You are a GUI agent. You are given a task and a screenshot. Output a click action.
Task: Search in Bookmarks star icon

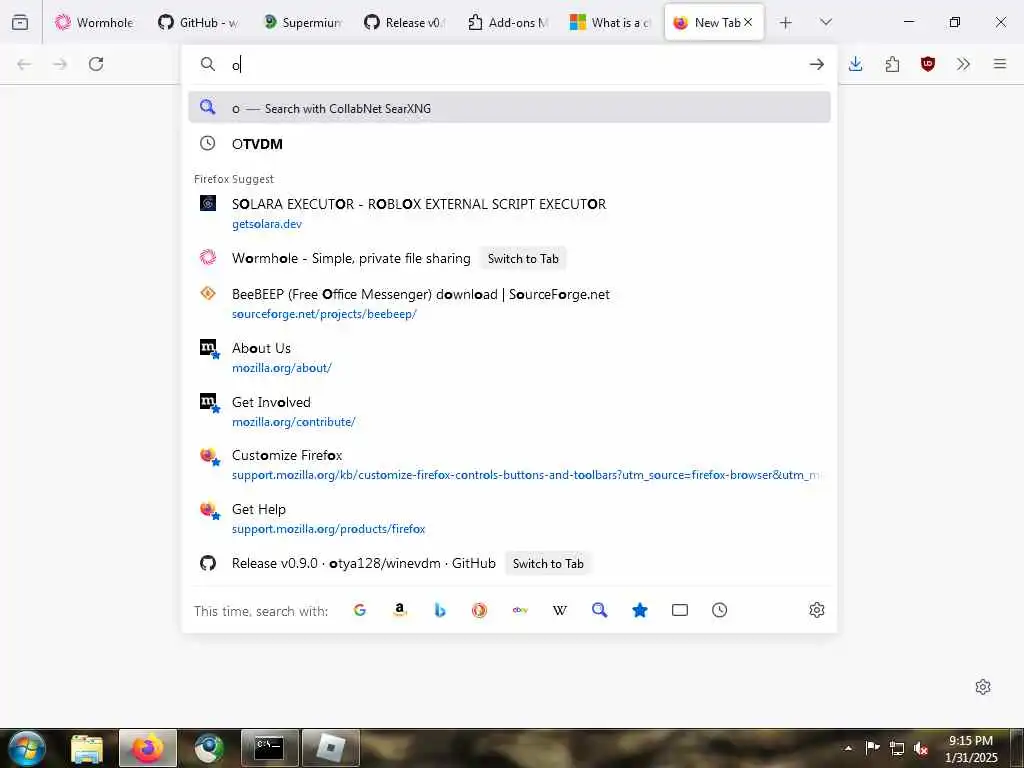pyautogui.click(x=640, y=610)
